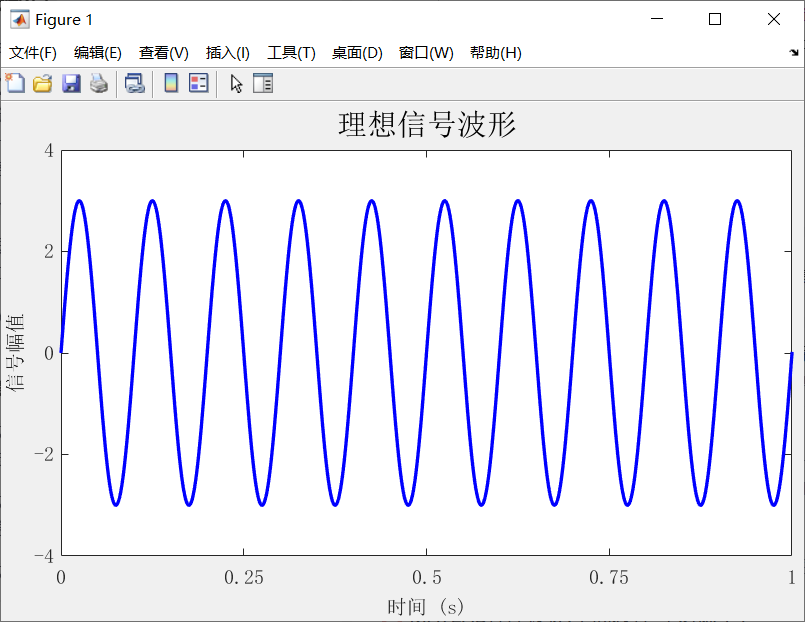The width and height of the screenshot is (805, 622).
Task: Click the x-axis tick label 0.5
Action: [427, 578]
